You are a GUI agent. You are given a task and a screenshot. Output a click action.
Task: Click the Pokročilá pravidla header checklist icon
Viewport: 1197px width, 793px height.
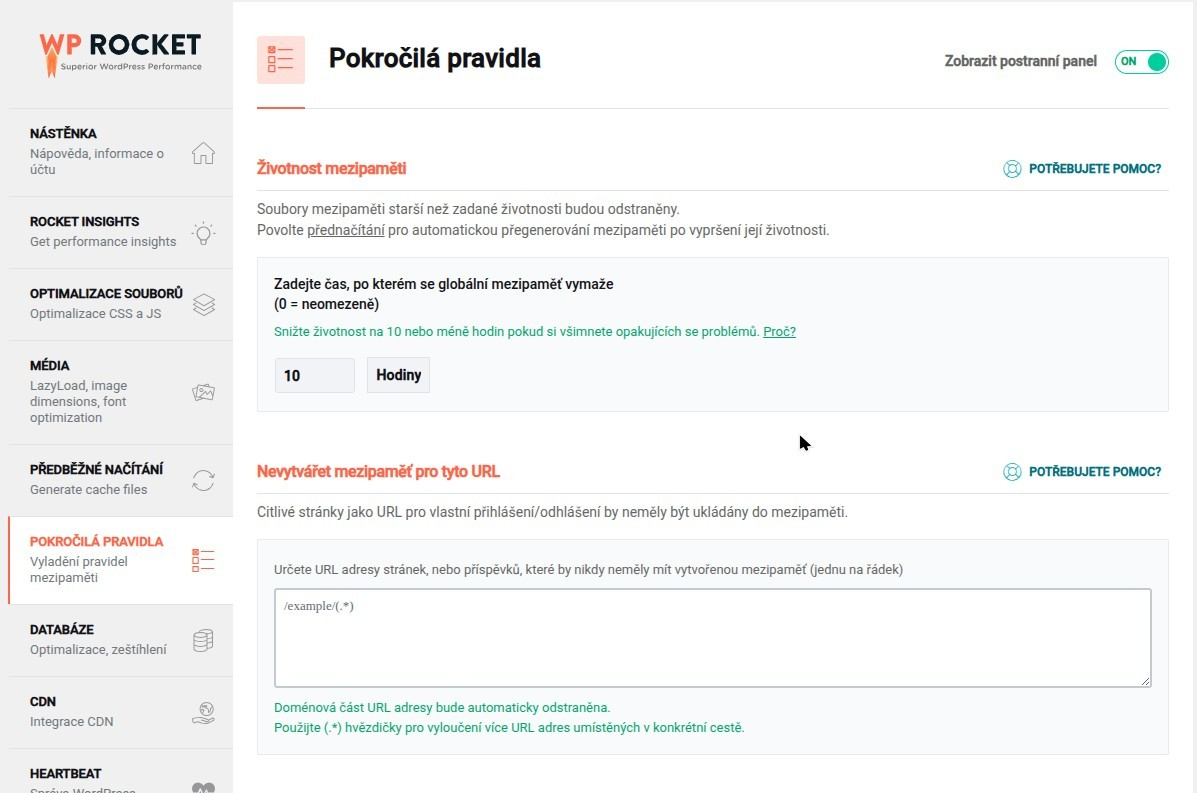[281, 60]
